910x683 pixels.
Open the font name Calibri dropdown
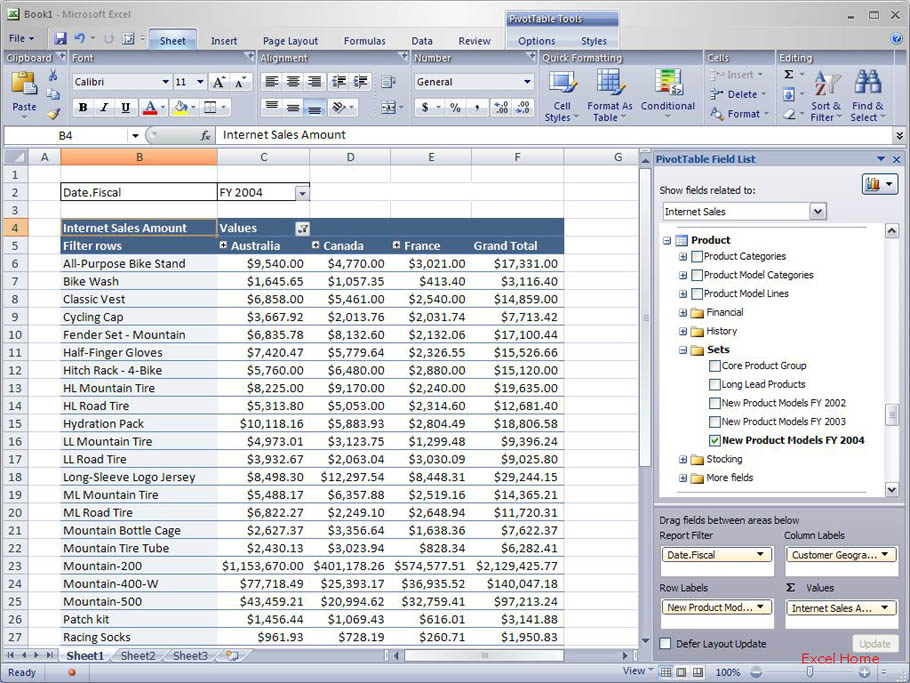tap(165, 82)
